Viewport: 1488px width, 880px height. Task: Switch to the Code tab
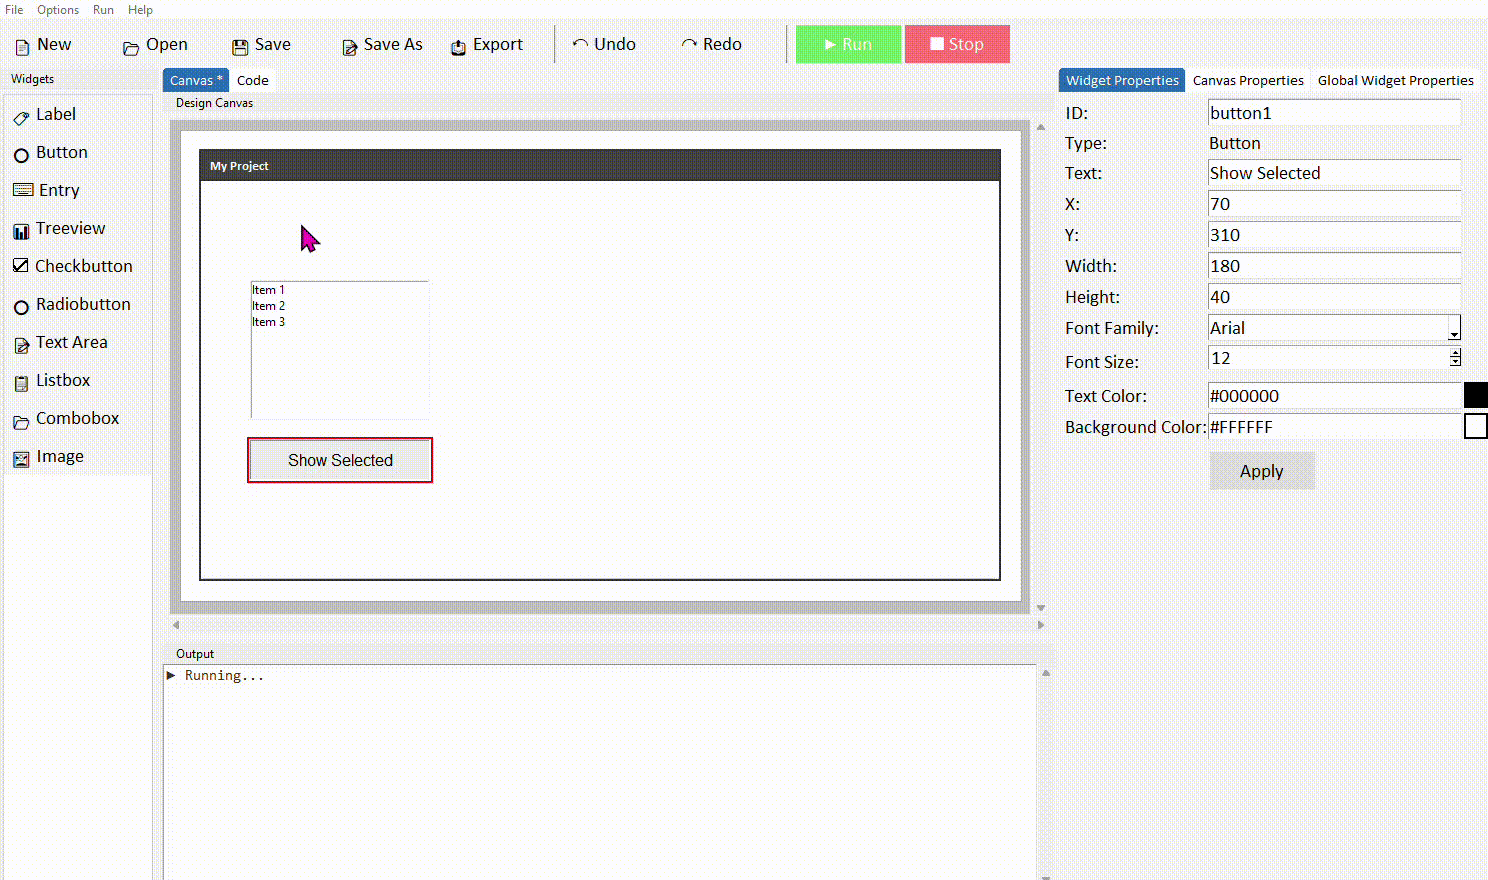click(x=252, y=80)
